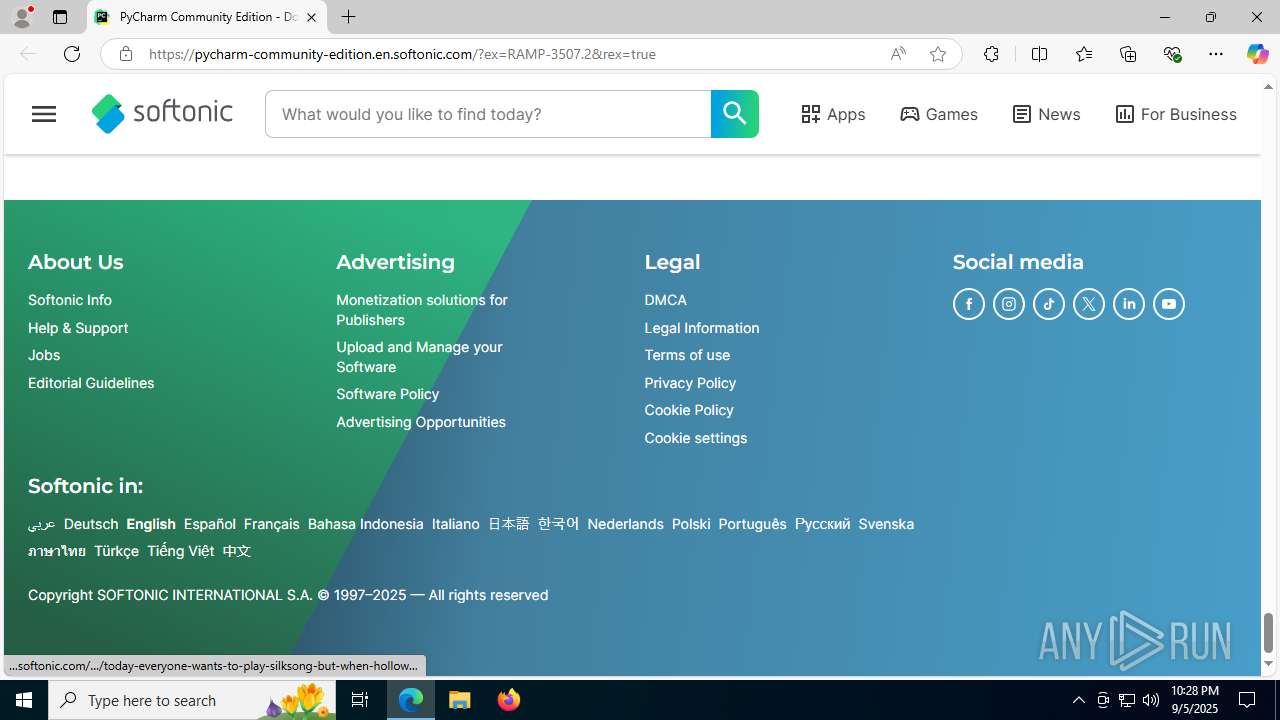Image resolution: width=1280 pixels, height=720 pixels.
Task: Open the Cookie Policy link
Action: coord(689,410)
